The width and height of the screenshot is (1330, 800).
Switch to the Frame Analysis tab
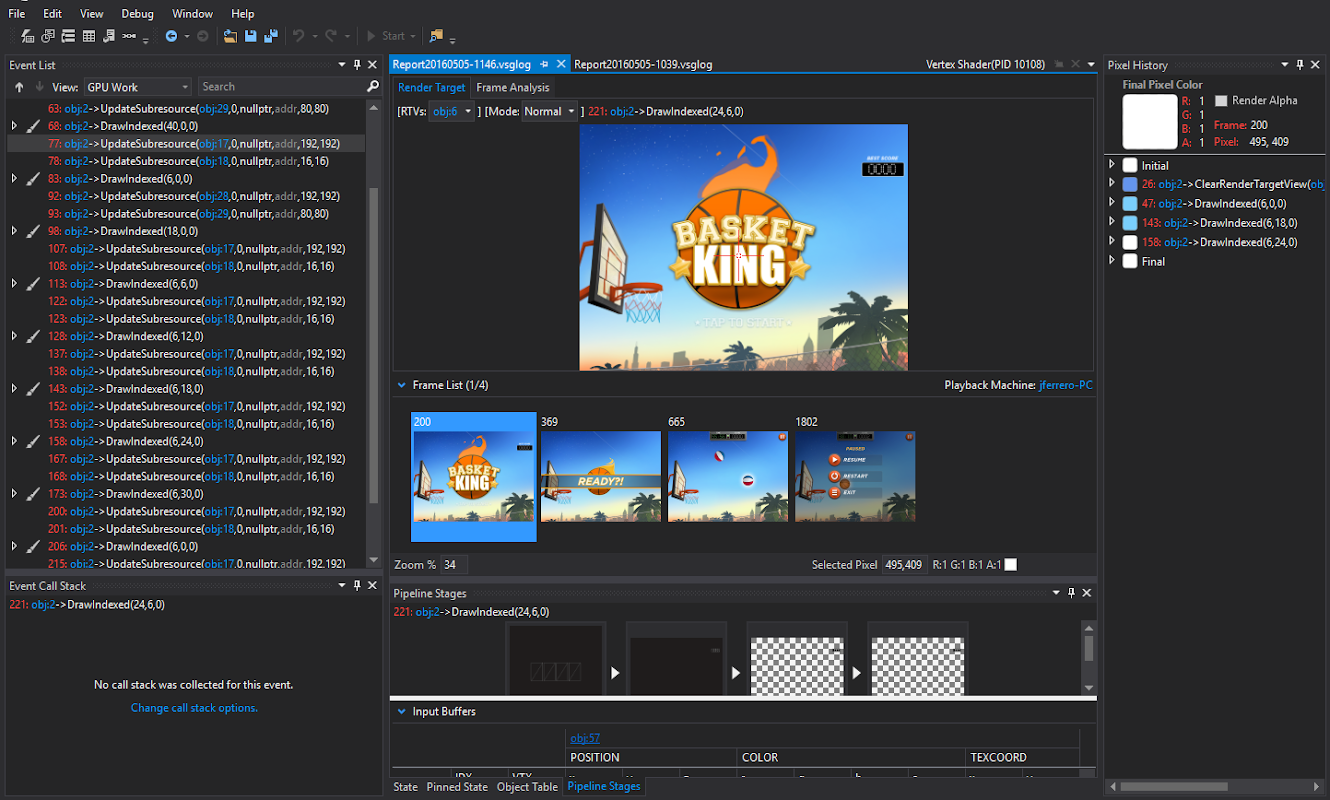(x=512, y=87)
